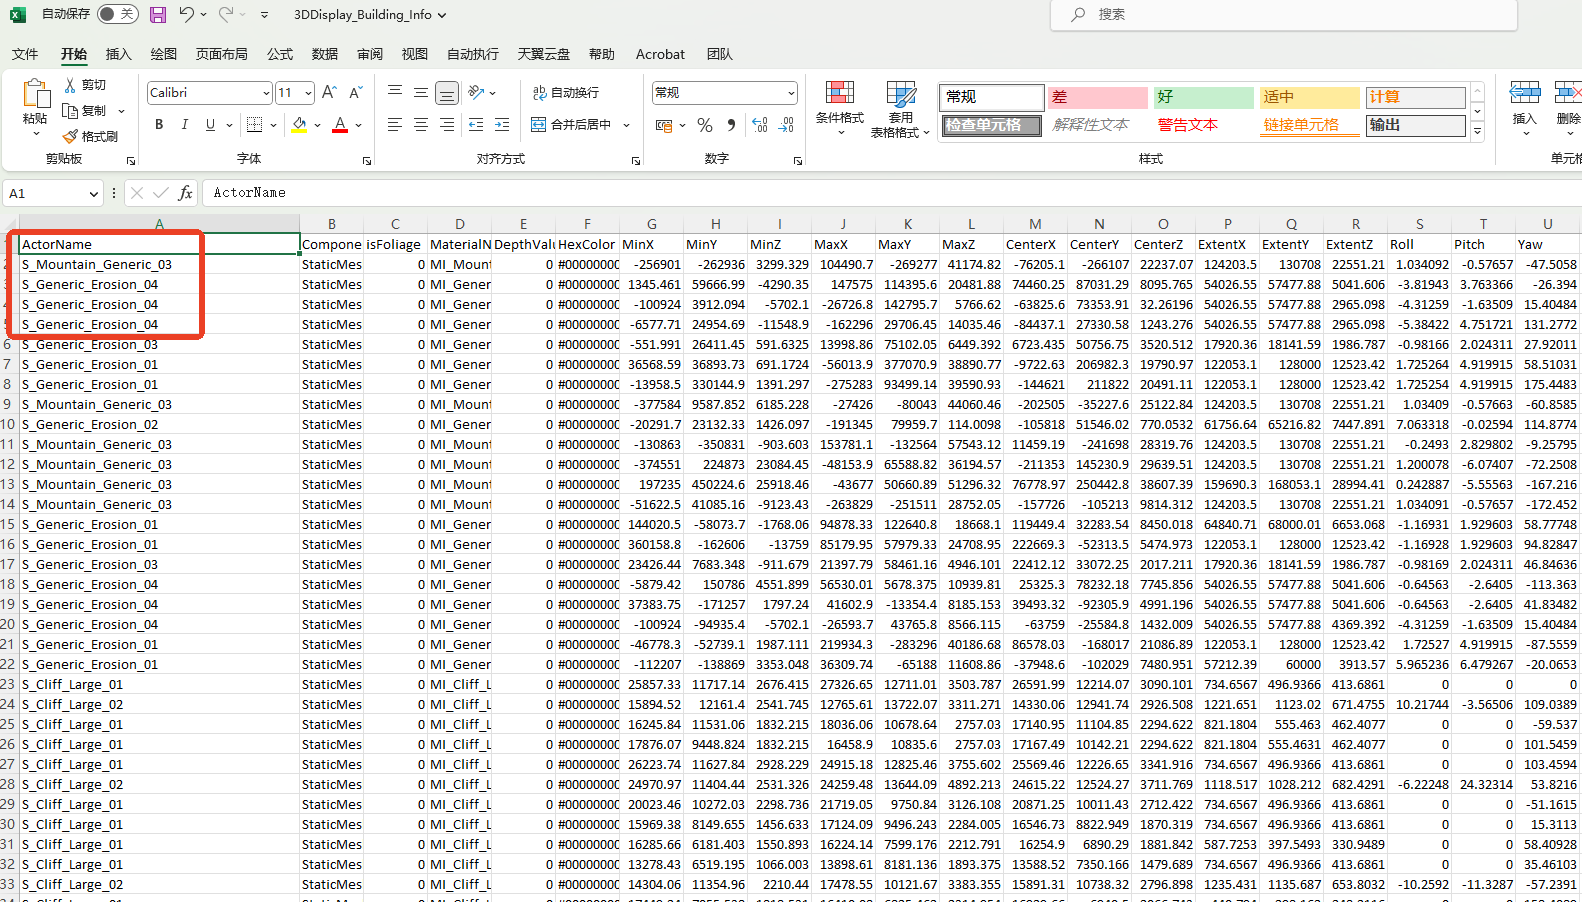Click the 搜索 search box

[x=1282, y=15]
